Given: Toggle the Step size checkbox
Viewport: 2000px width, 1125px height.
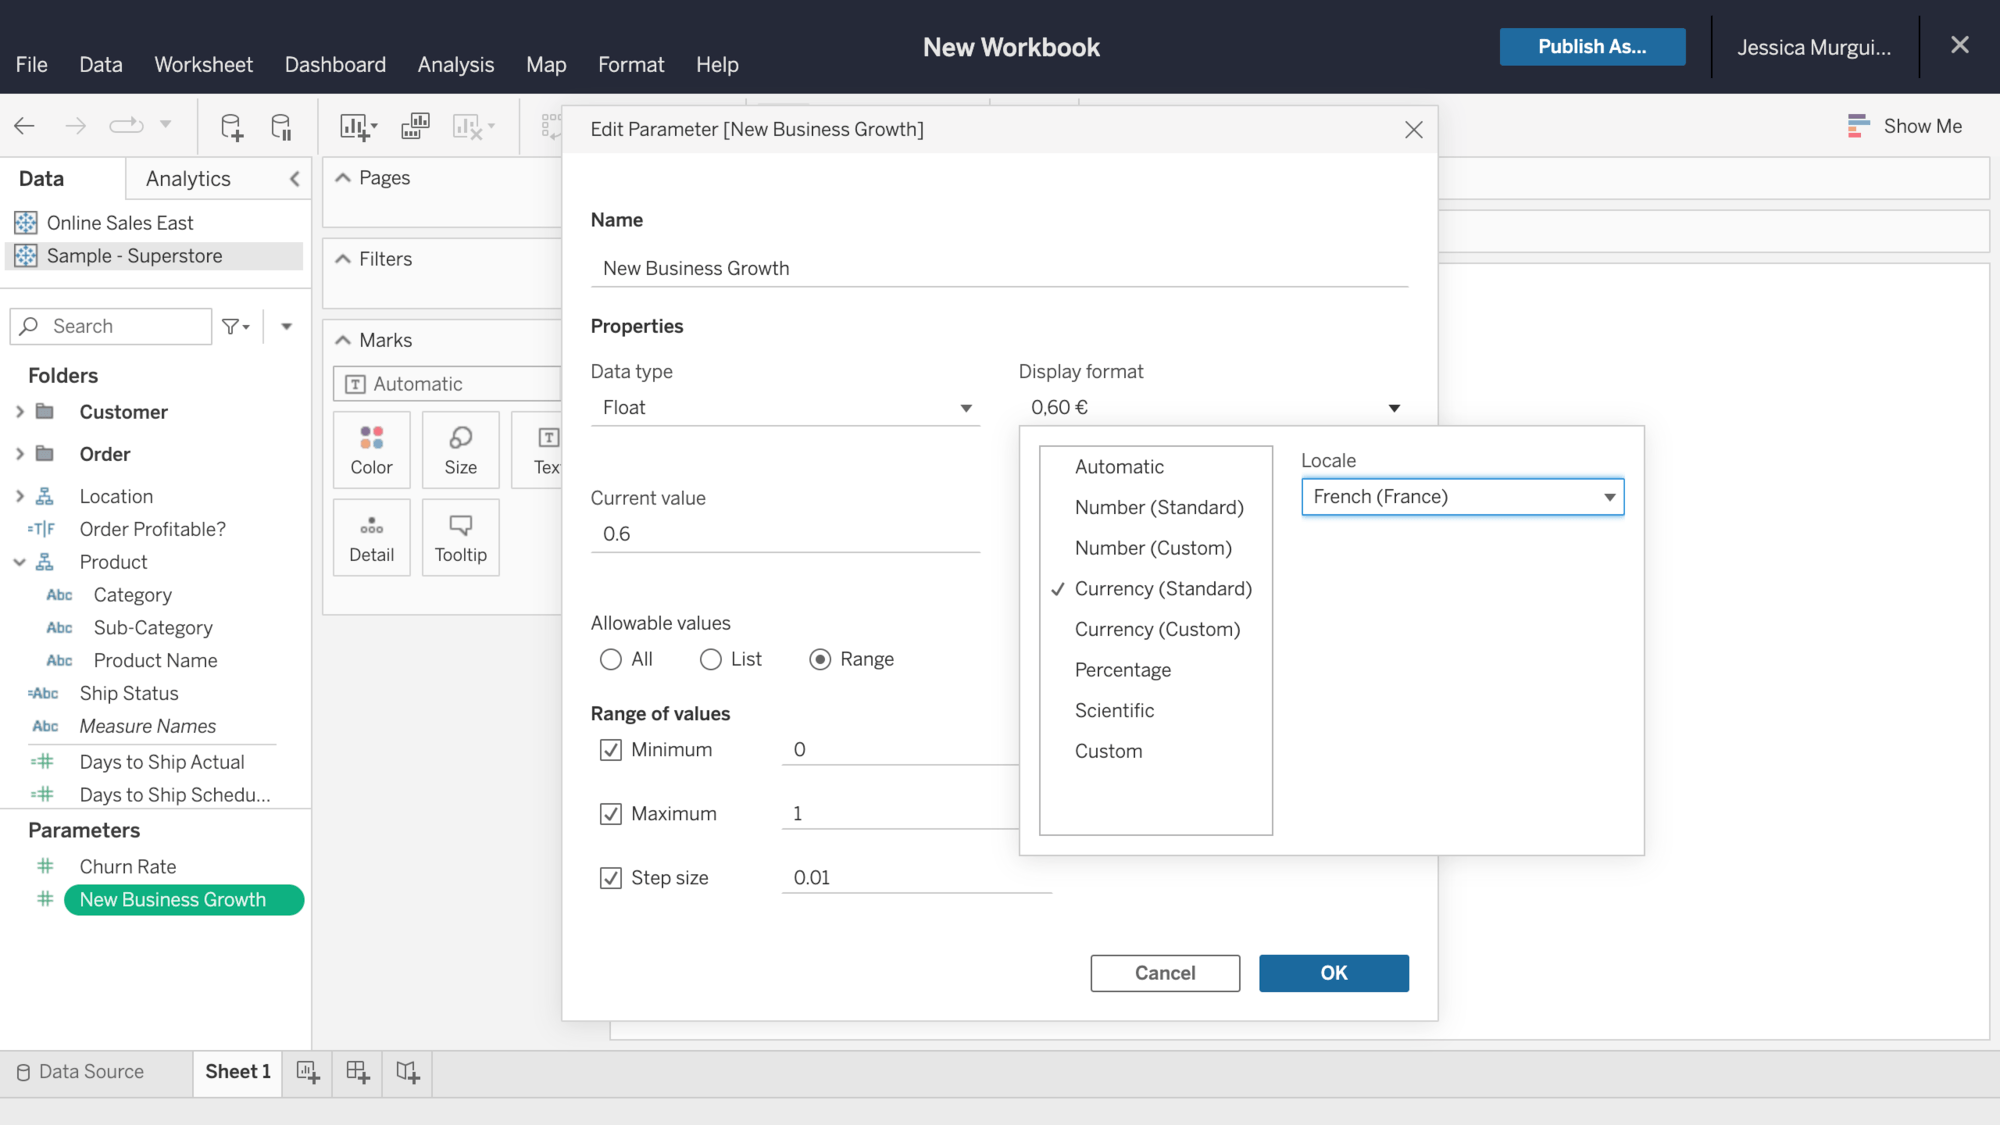Looking at the screenshot, I should (610, 878).
